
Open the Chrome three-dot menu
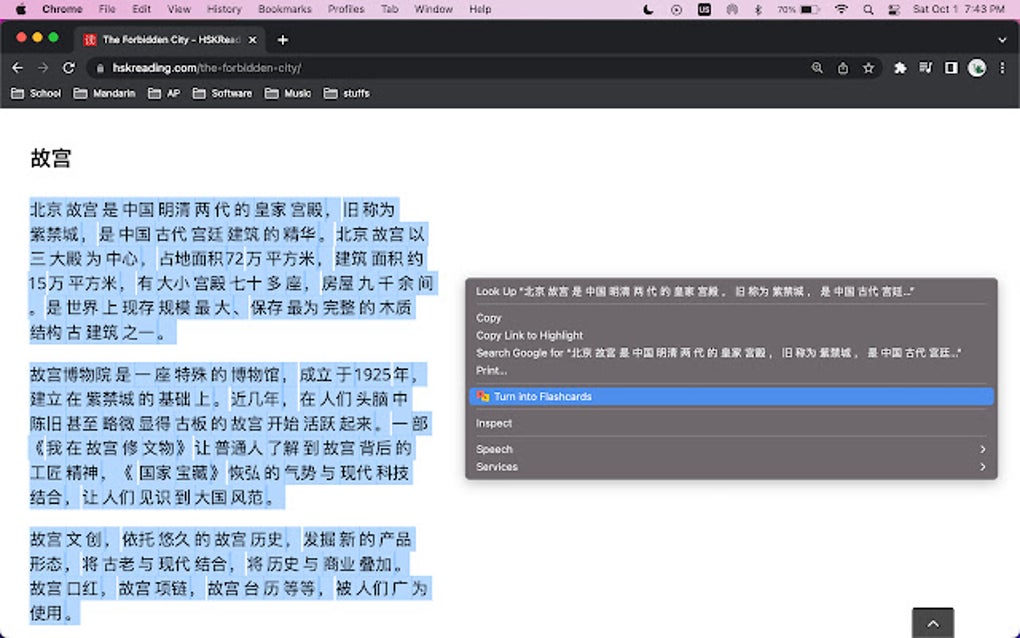click(x=1001, y=68)
